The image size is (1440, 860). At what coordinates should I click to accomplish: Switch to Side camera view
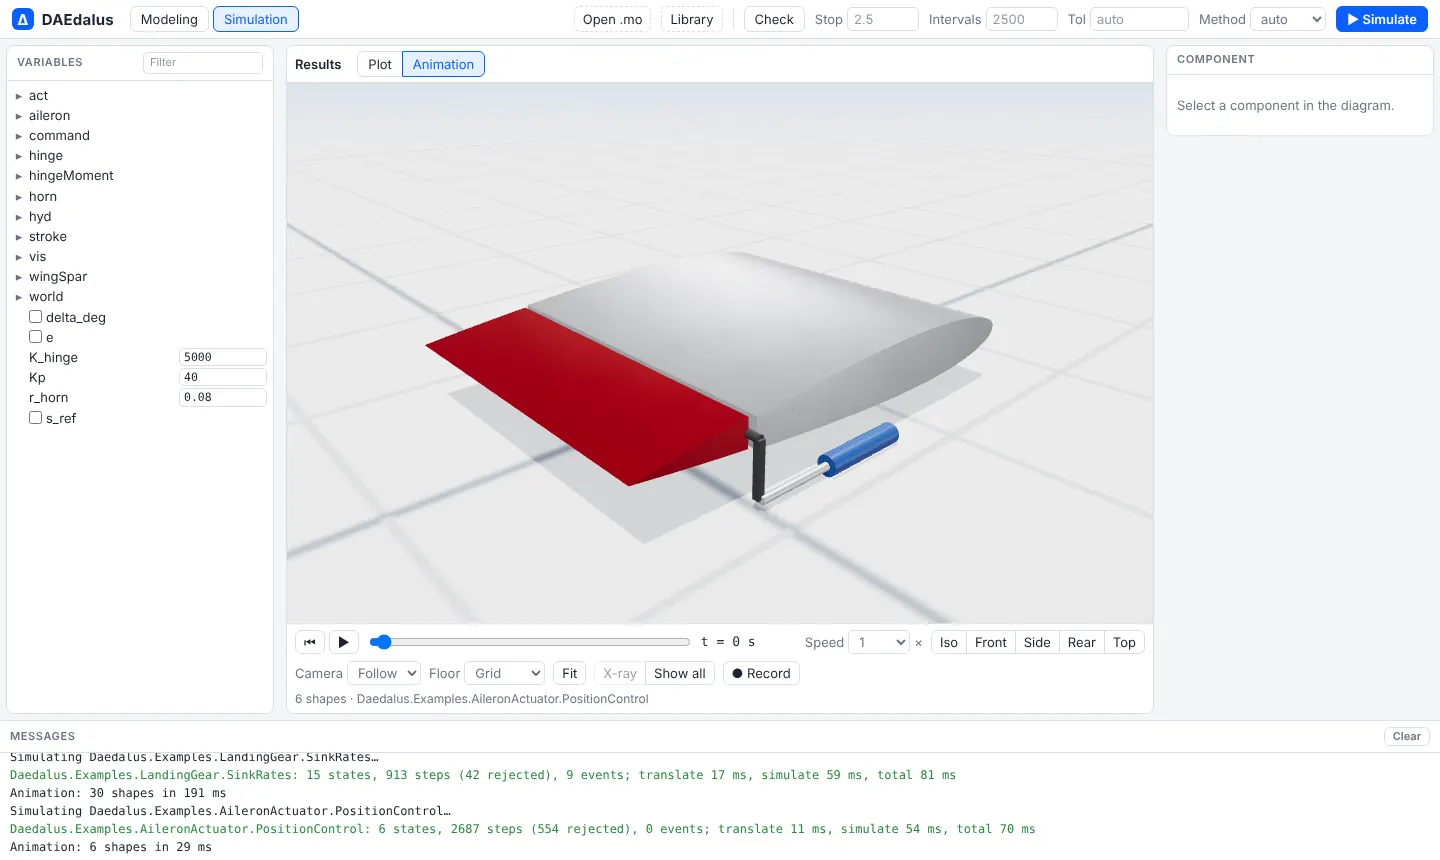(1037, 642)
